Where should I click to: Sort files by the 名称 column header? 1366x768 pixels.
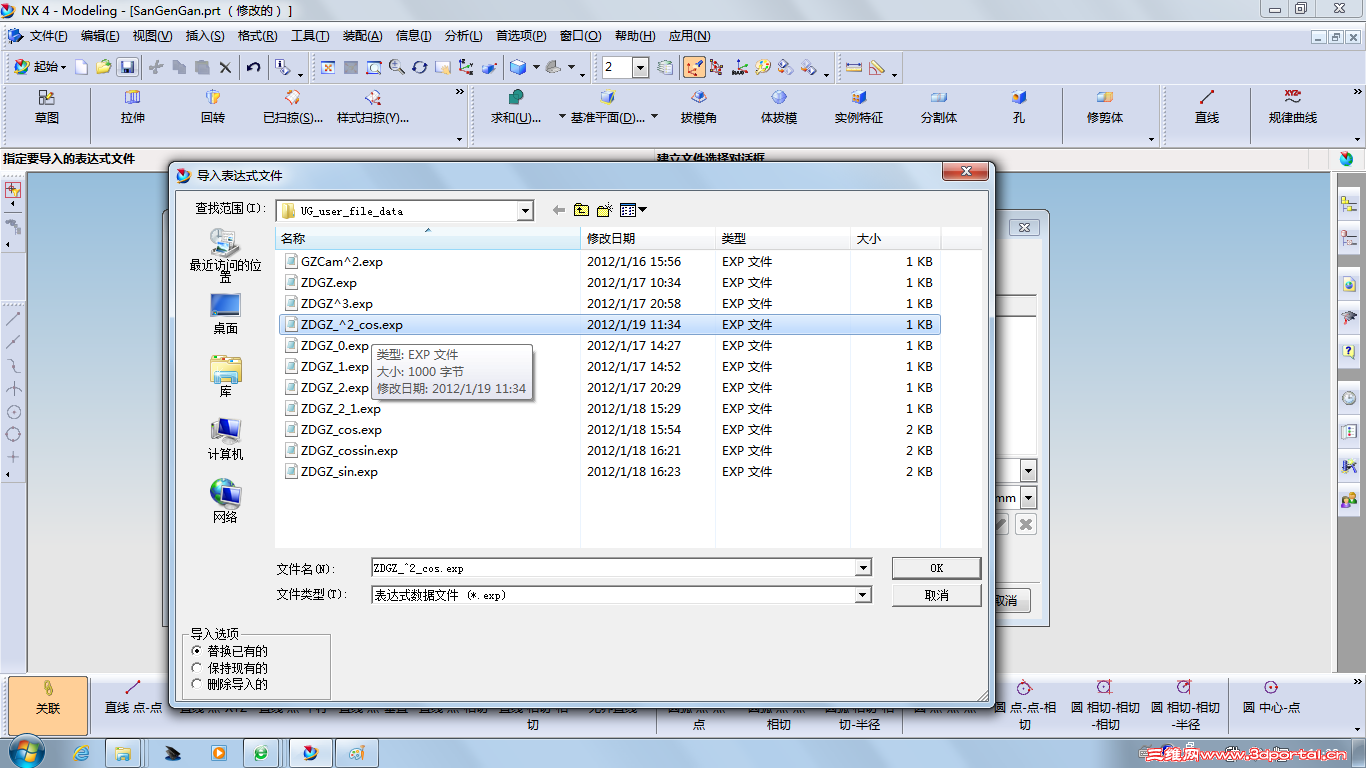click(428, 238)
